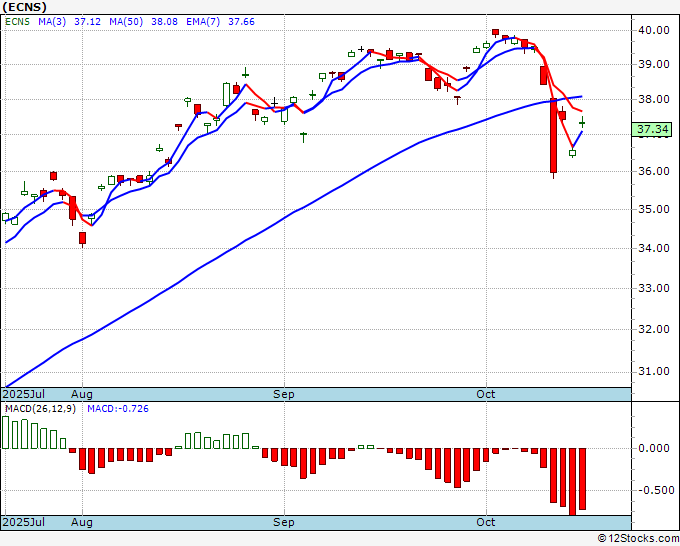Click the 39.00 price axis label
Image resolution: width=680 pixels, height=546 pixels.
(x=654, y=64)
